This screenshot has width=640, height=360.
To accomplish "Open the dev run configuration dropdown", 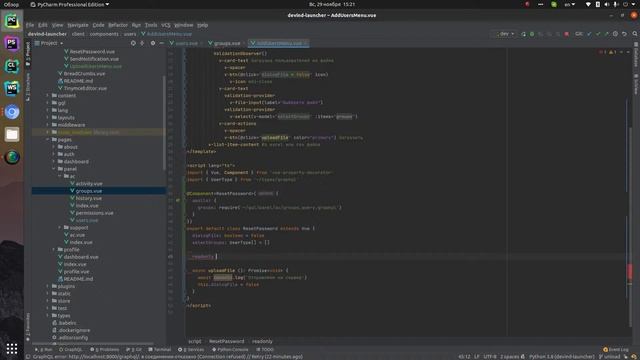I will click(505, 34).
